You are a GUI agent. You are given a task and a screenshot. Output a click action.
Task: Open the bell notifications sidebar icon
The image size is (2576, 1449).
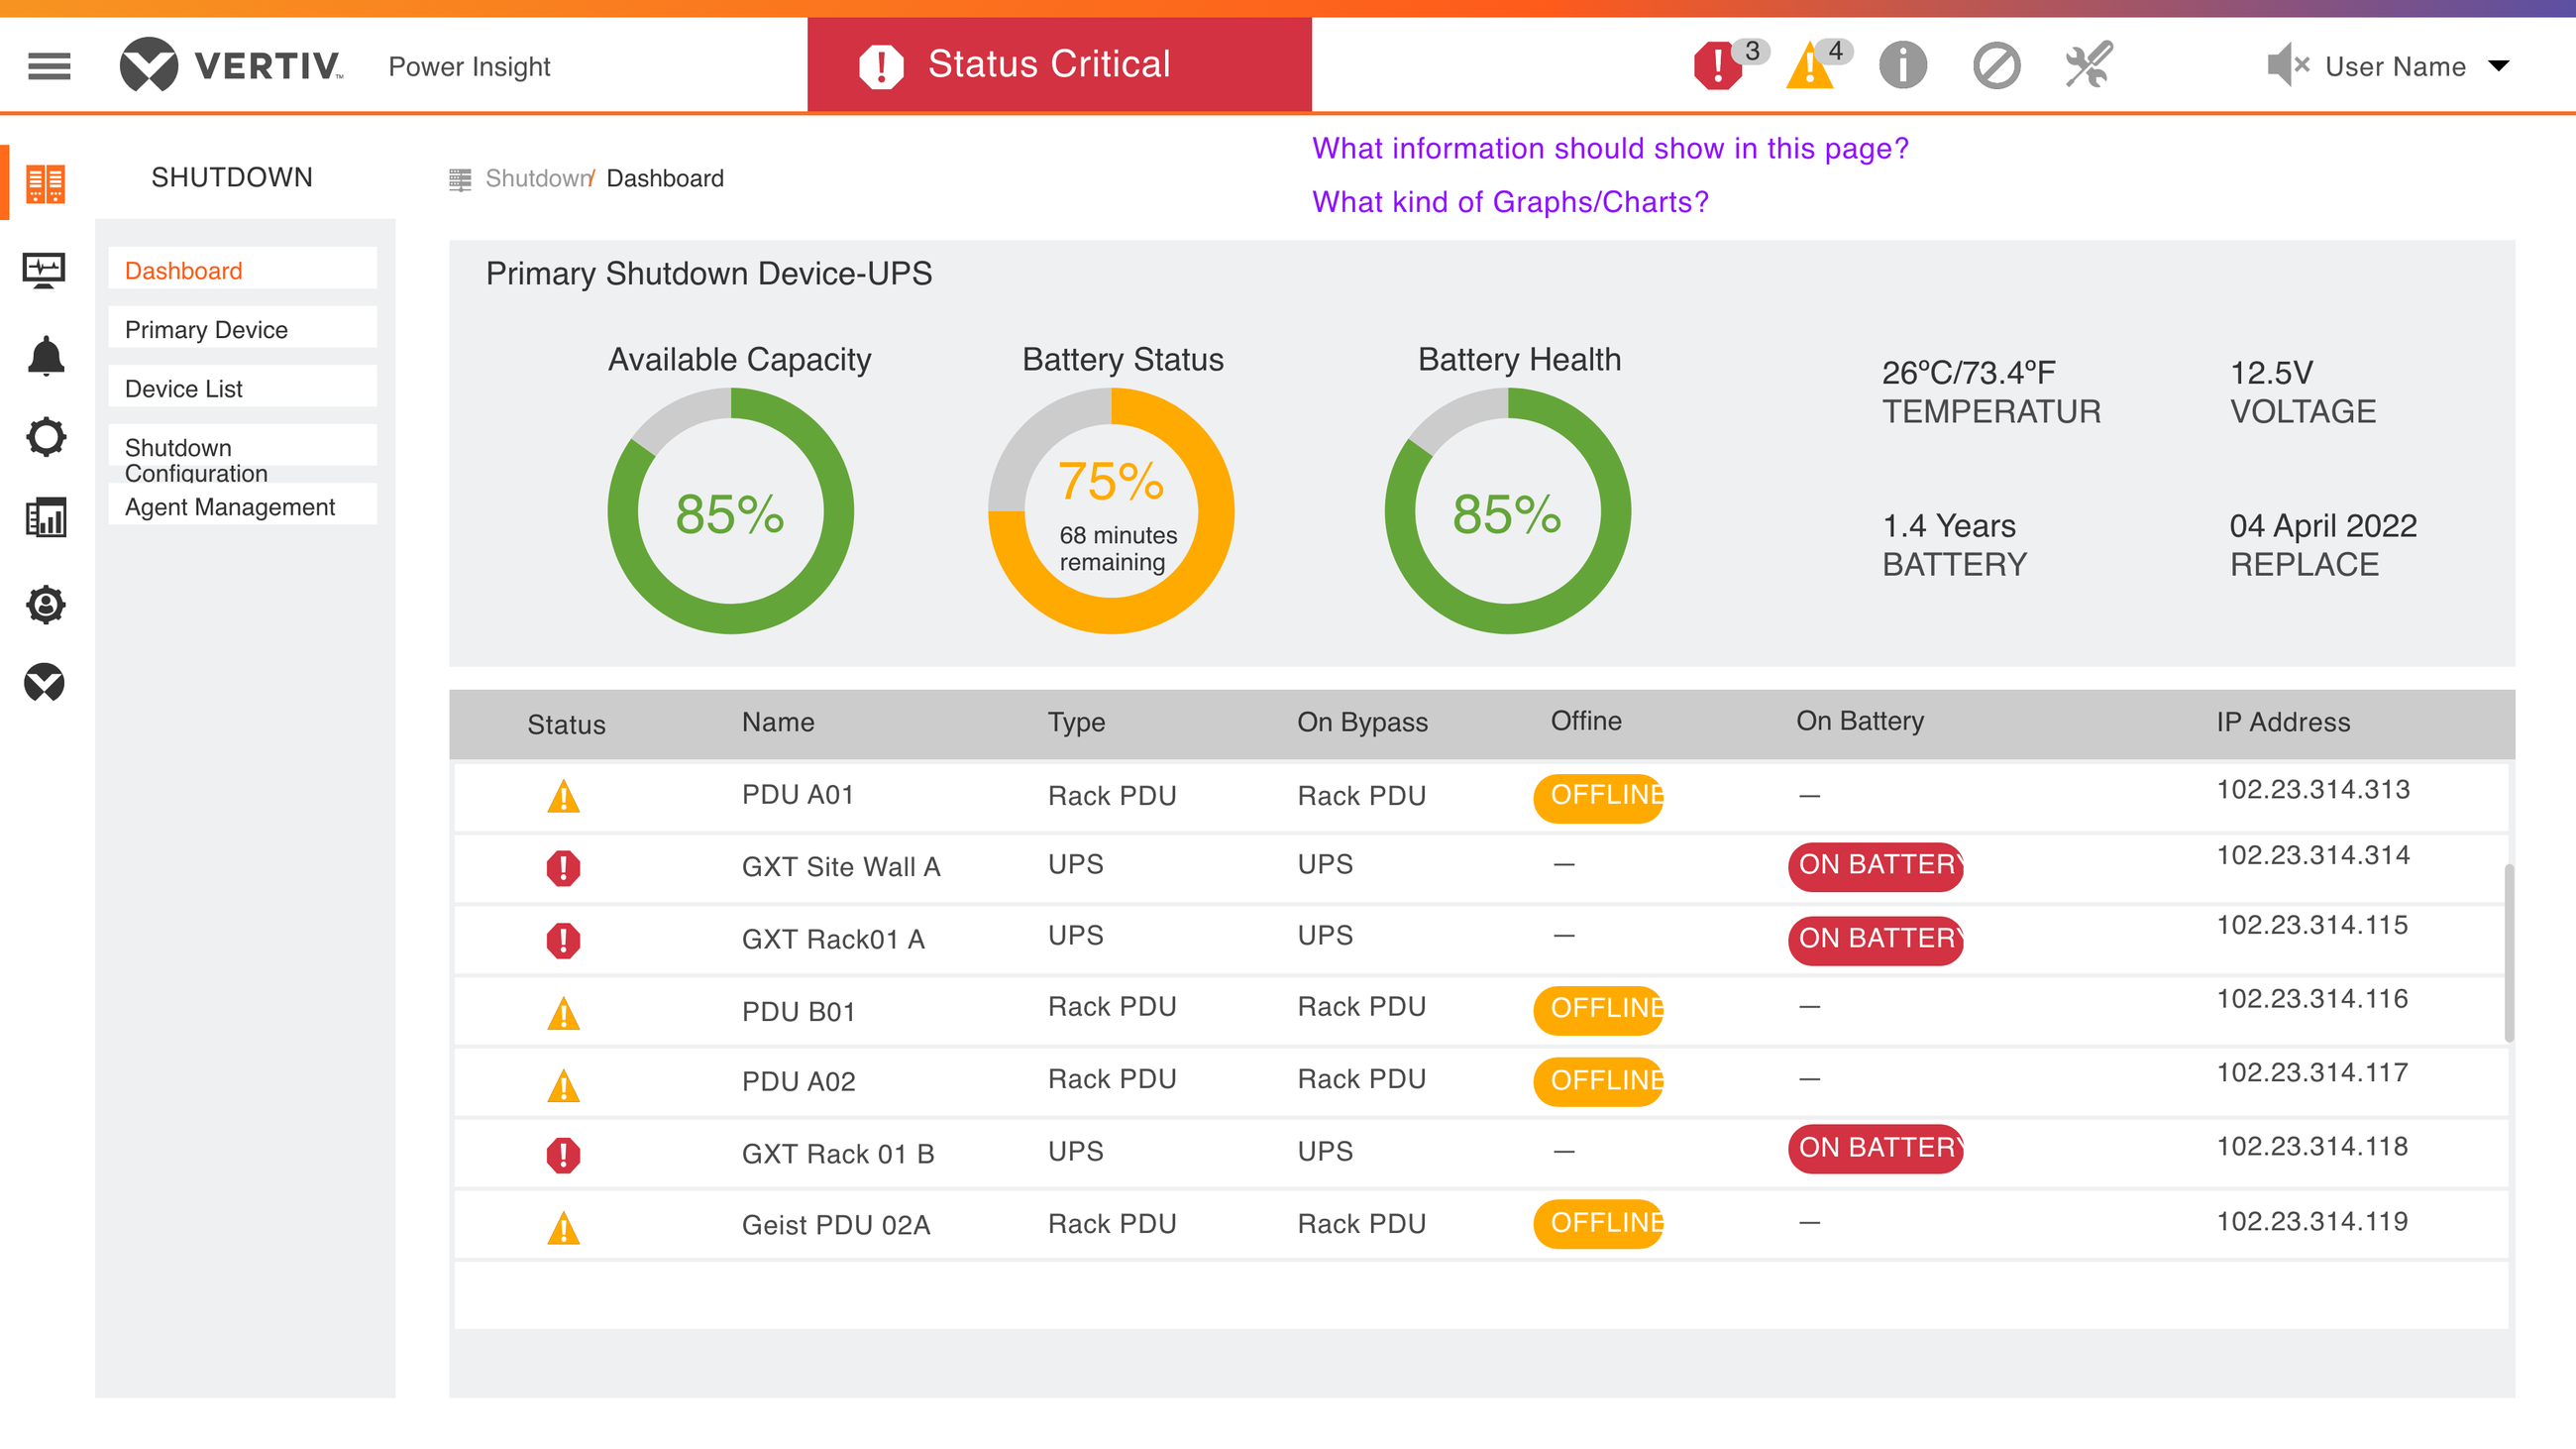point(46,355)
